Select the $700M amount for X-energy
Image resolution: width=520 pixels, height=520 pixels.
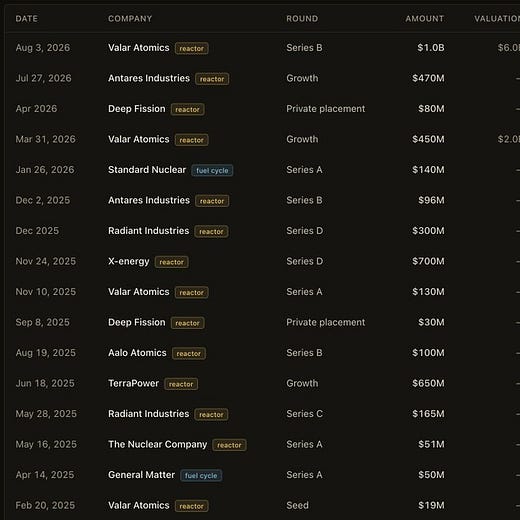coord(428,261)
